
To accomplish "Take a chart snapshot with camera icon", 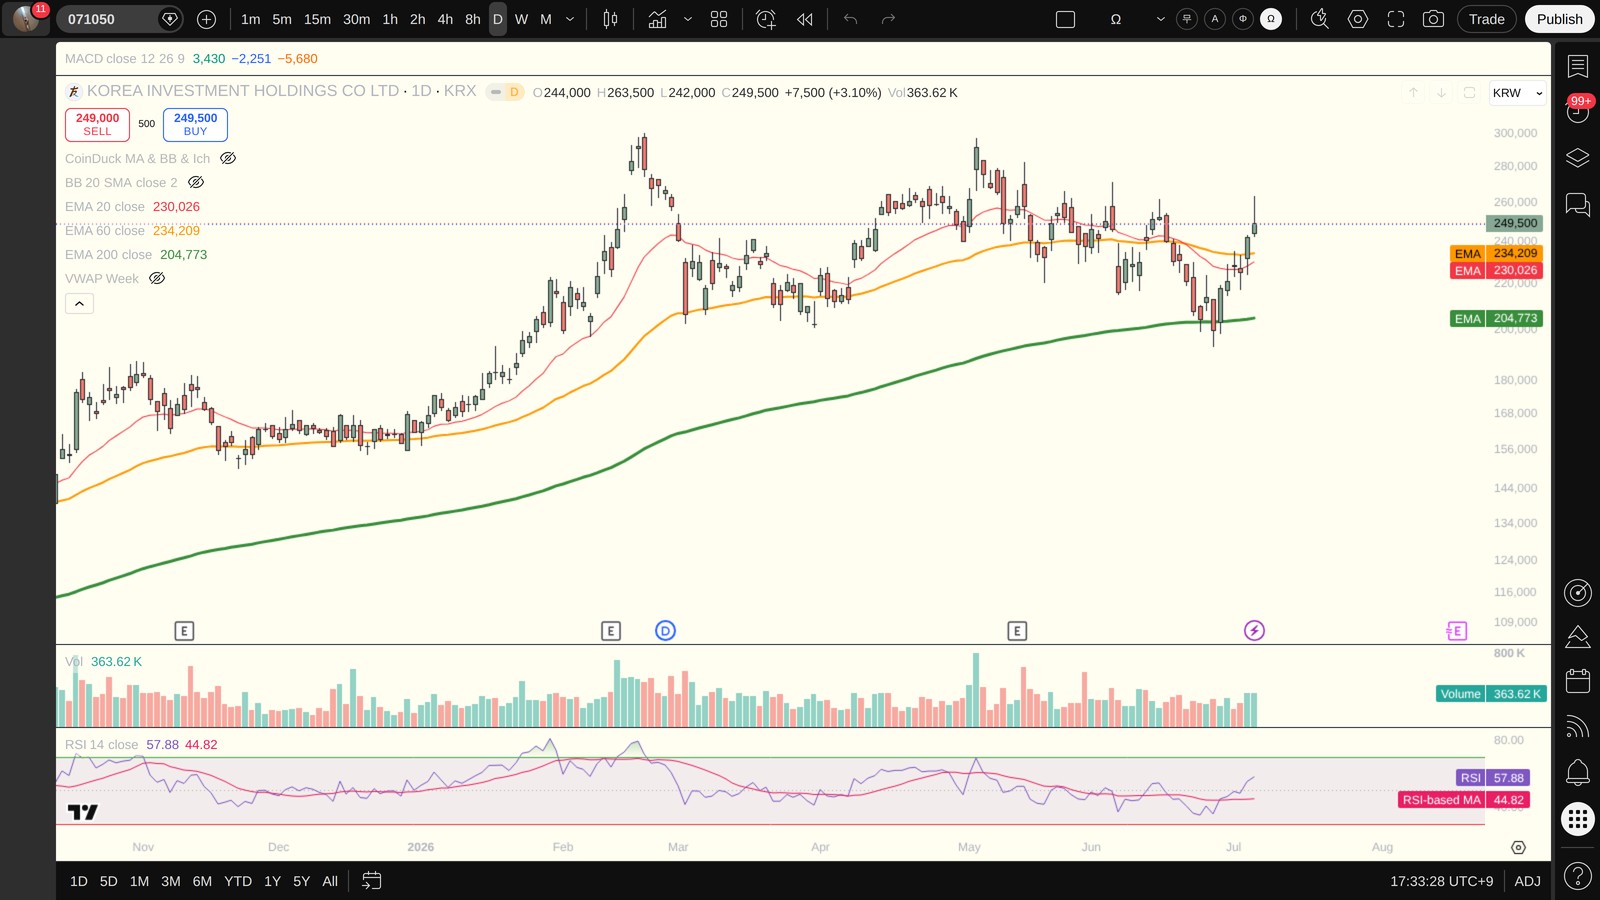I will 1433,19.
